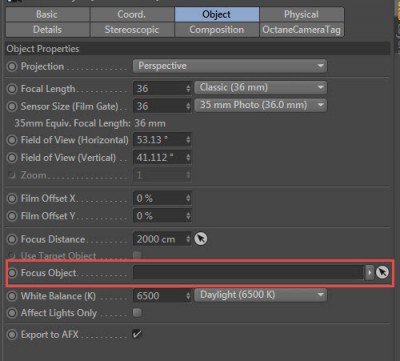
Task: Open the OctaneCameraTag tab
Action: 301,30
